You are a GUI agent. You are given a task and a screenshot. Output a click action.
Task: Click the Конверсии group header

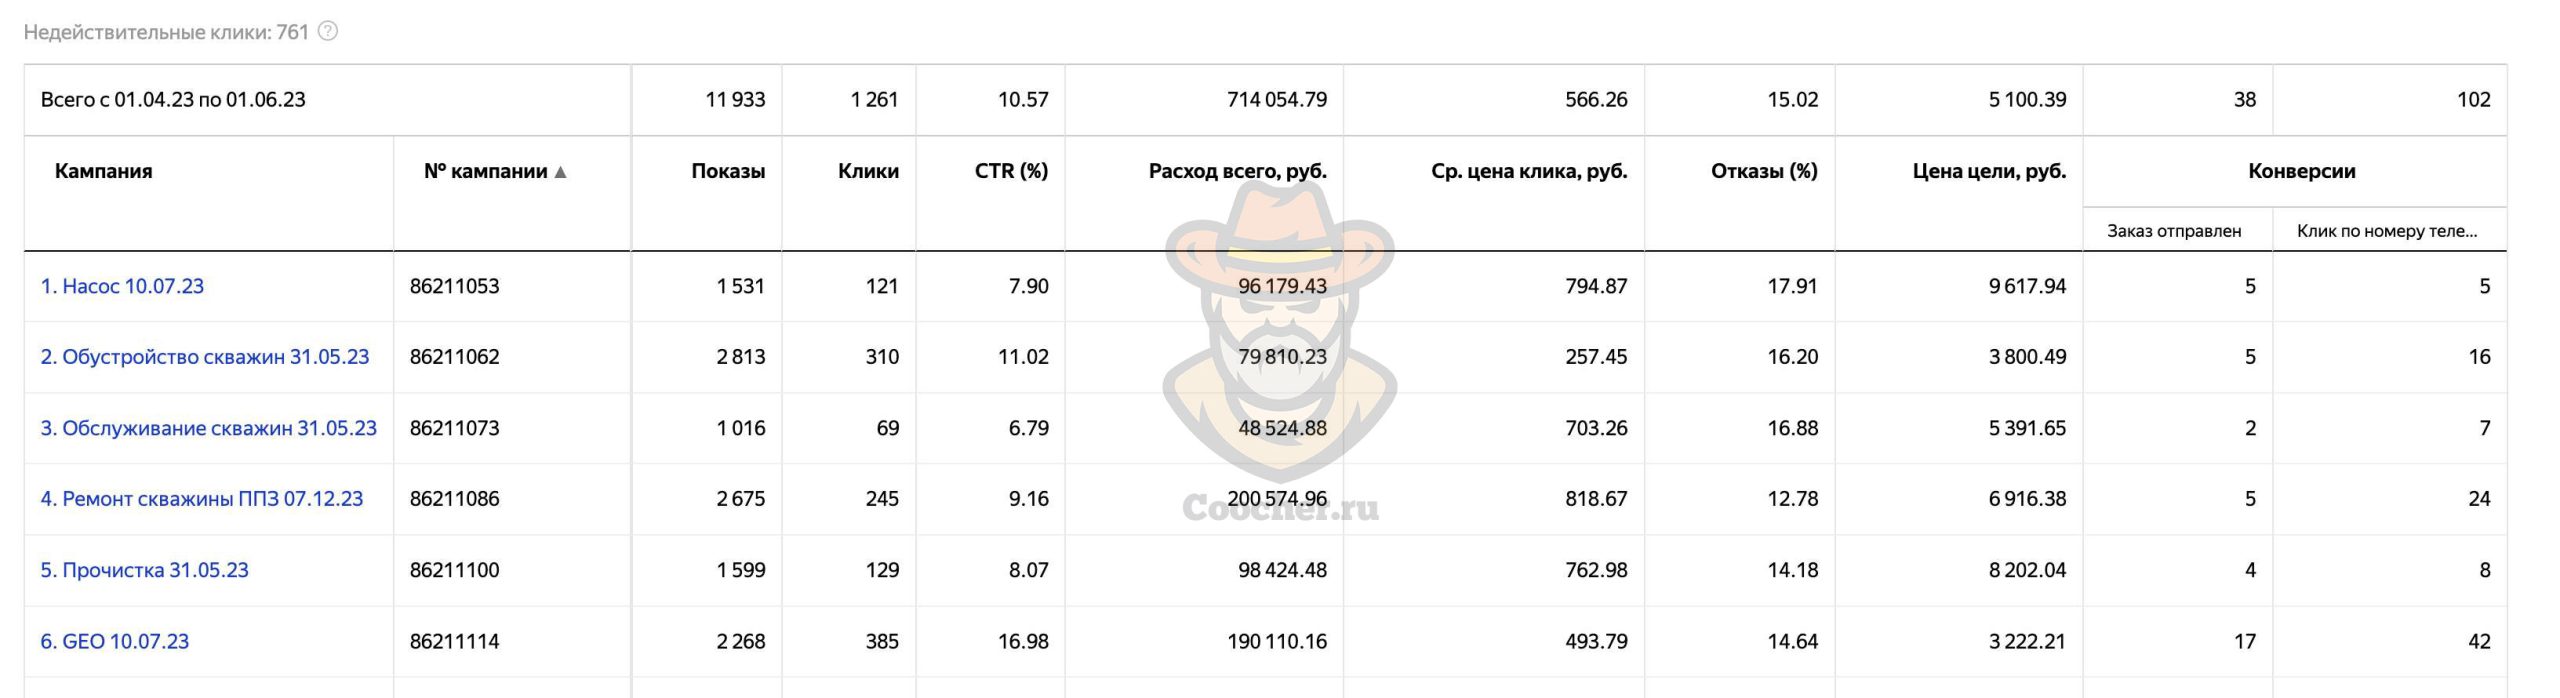click(2301, 171)
